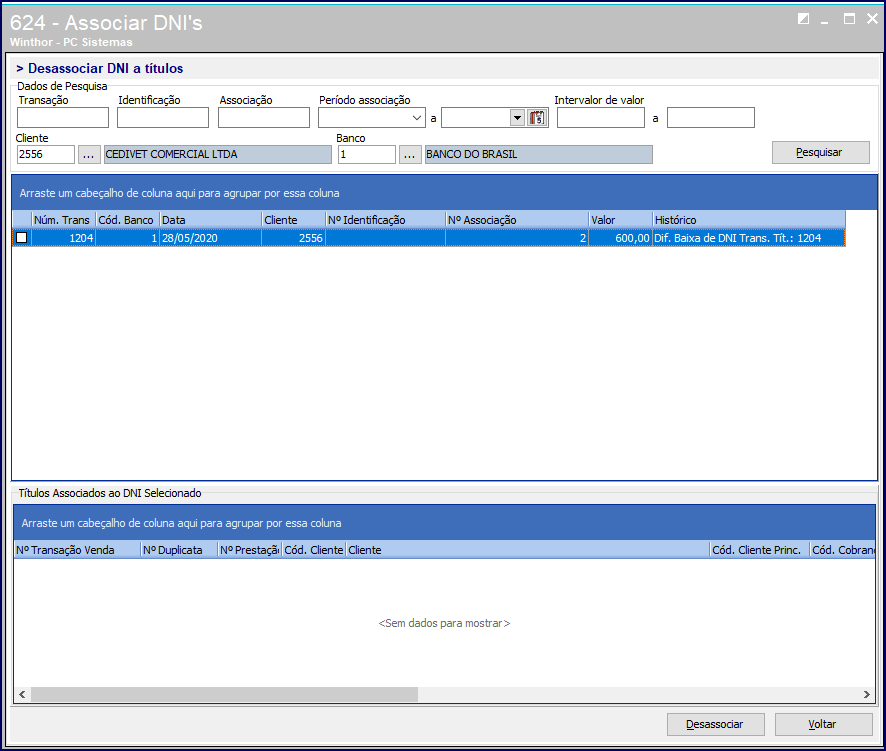
Task: Sort by Cód. Cobrança column header
Action: click(842, 550)
